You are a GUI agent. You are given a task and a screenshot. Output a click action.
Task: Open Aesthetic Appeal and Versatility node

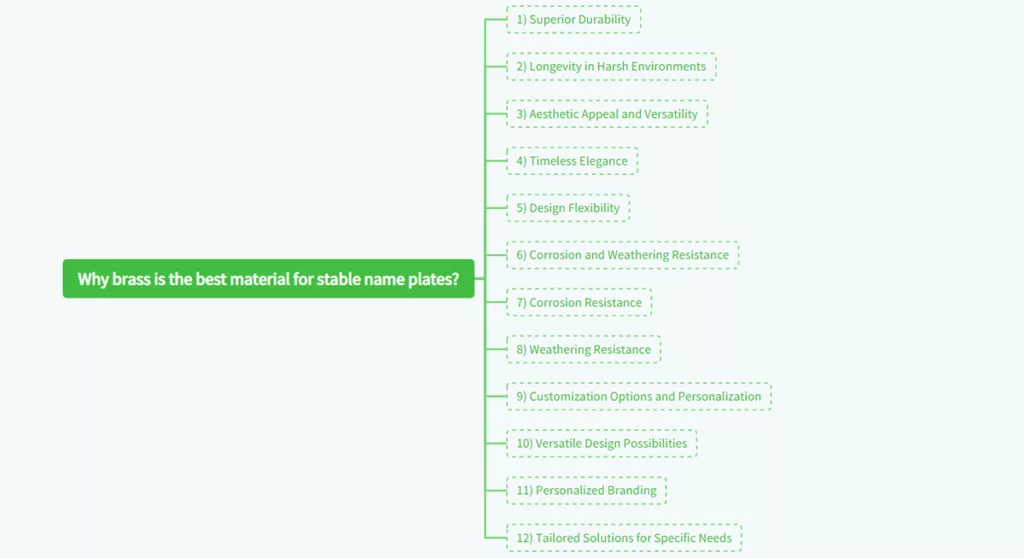pyautogui.click(x=607, y=114)
